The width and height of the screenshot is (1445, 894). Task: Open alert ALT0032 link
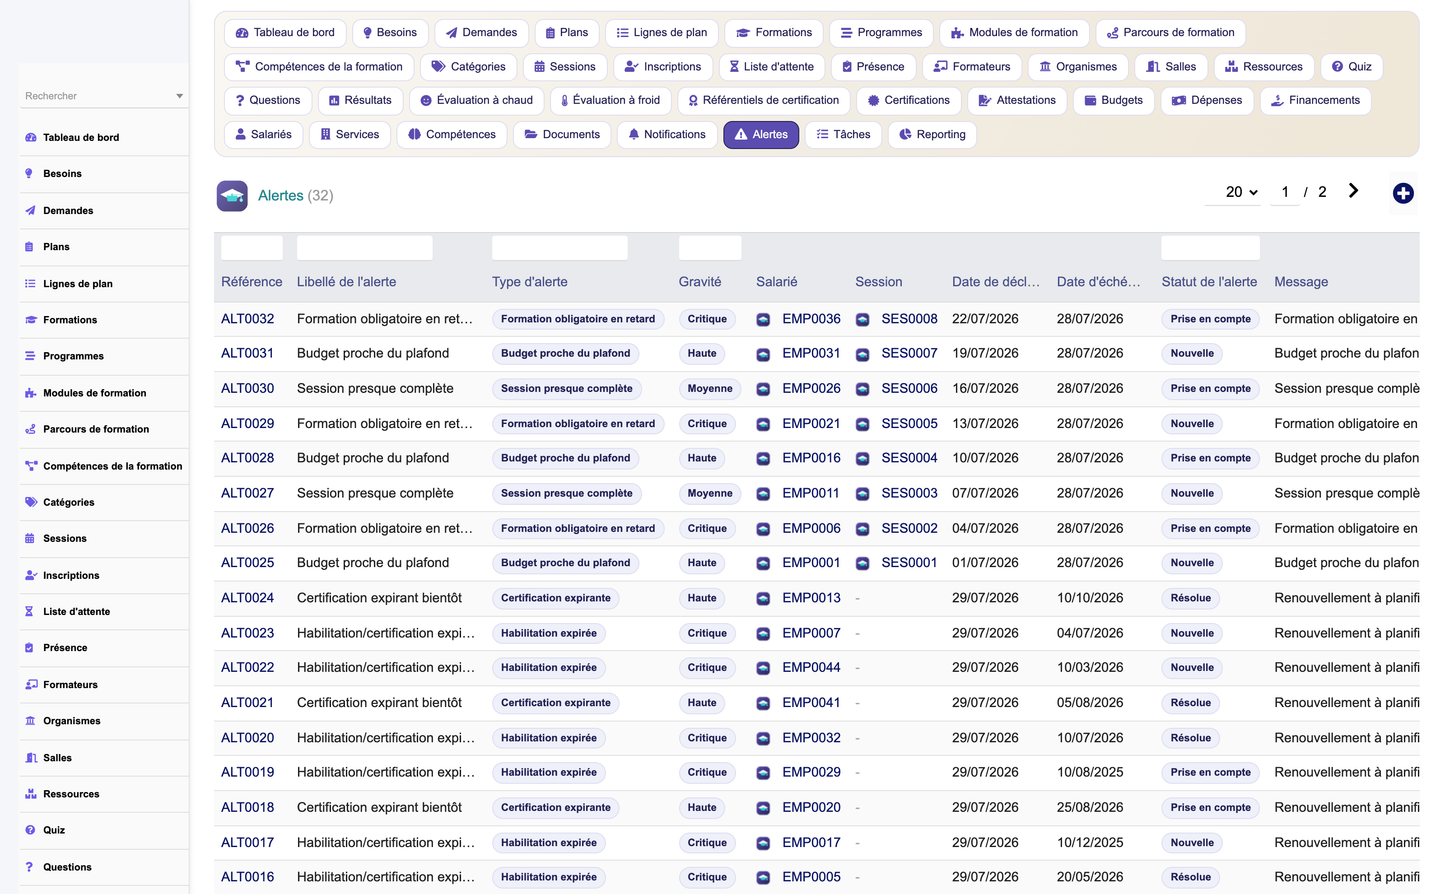pos(247,319)
